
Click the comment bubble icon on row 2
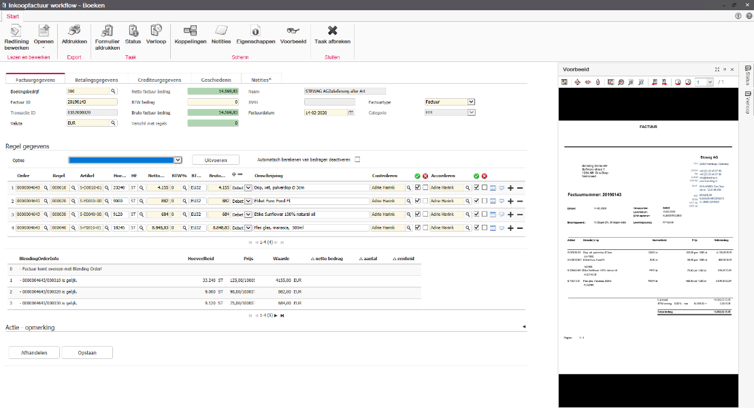pos(502,201)
